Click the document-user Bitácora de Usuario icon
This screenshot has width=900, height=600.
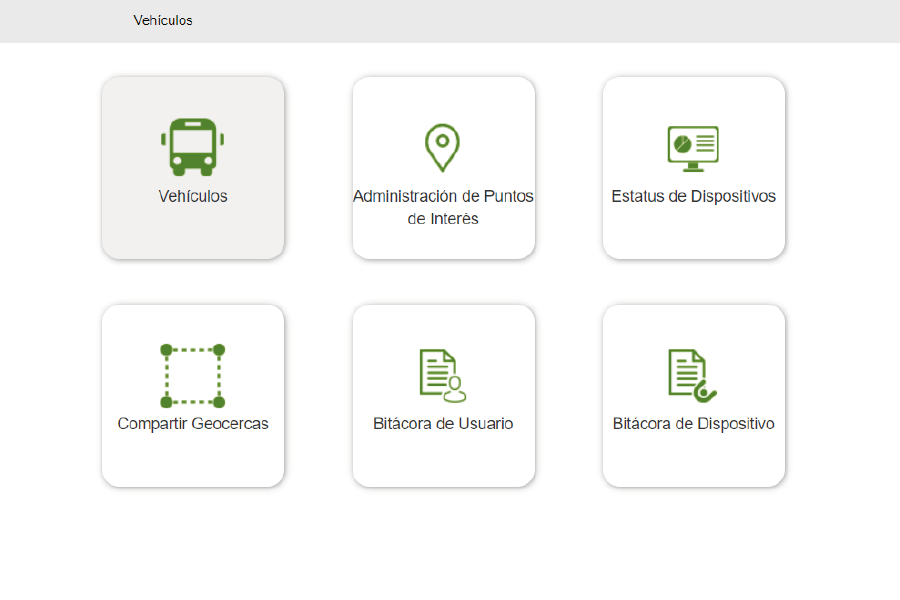(x=443, y=376)
